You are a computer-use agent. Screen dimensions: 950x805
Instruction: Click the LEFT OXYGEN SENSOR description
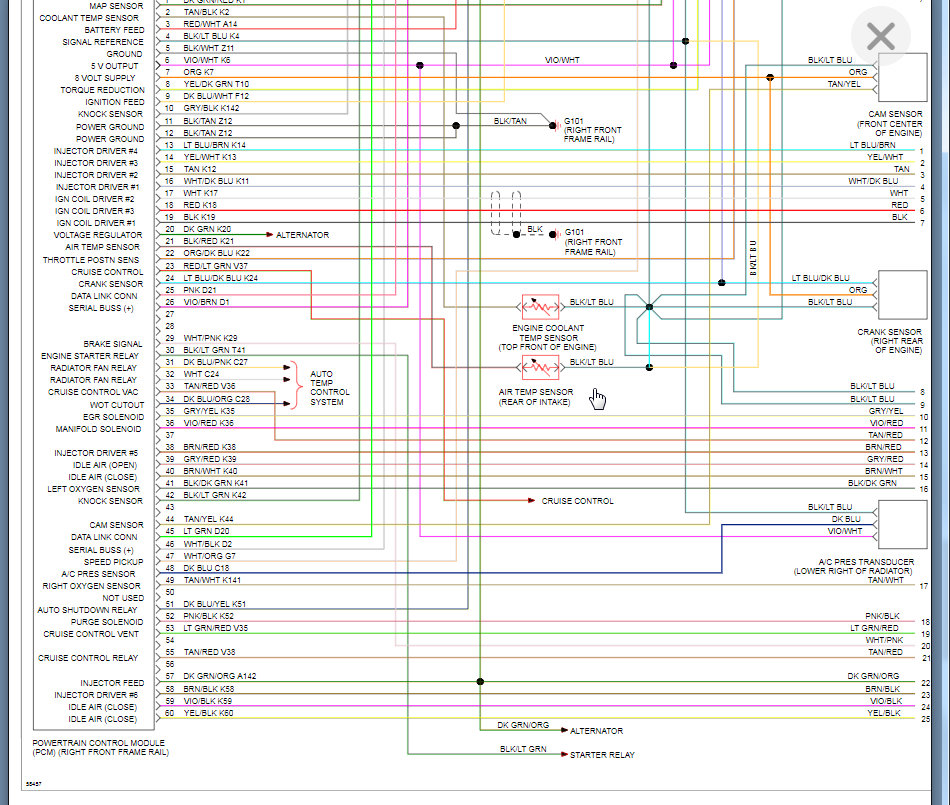pos(93,489)
